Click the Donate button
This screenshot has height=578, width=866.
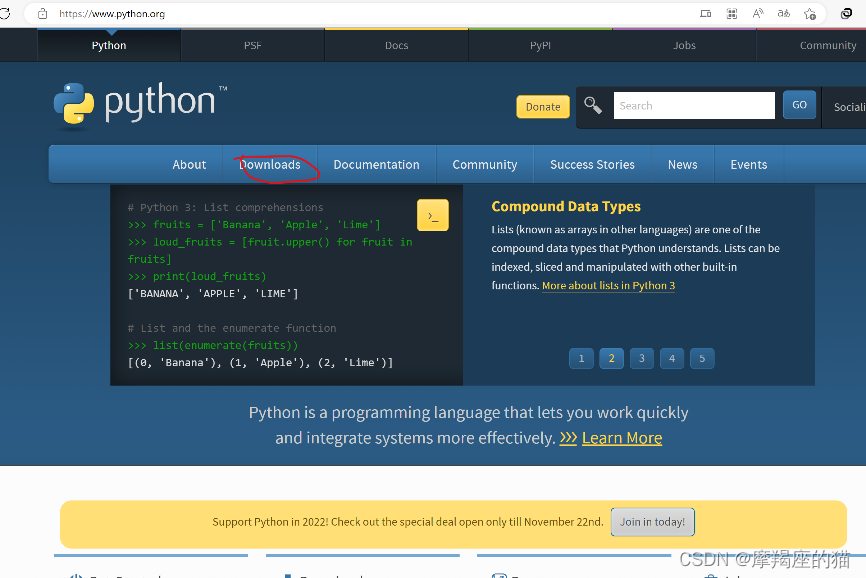pyautogui.click(x=542, y=106)
